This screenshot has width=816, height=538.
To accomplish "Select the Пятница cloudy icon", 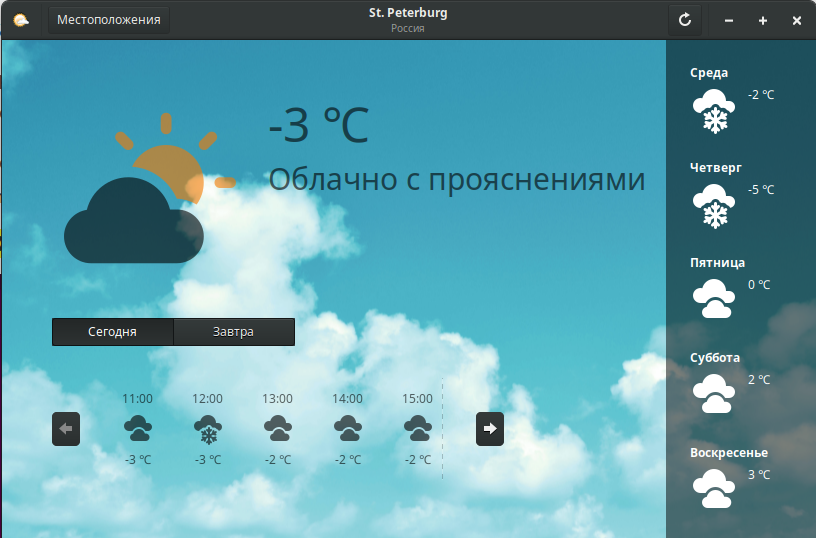I will [x=714, y=299].
